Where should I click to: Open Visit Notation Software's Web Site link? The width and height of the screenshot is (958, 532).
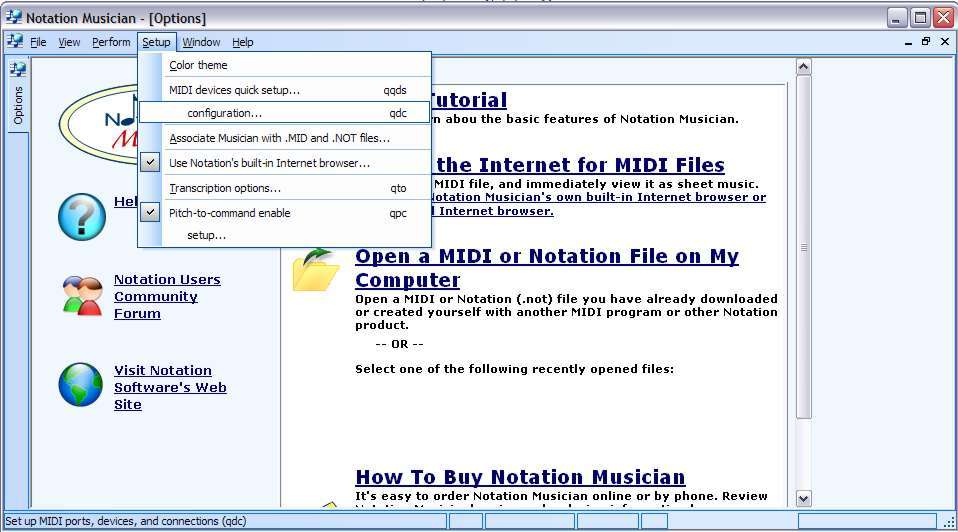click(170, 387)
